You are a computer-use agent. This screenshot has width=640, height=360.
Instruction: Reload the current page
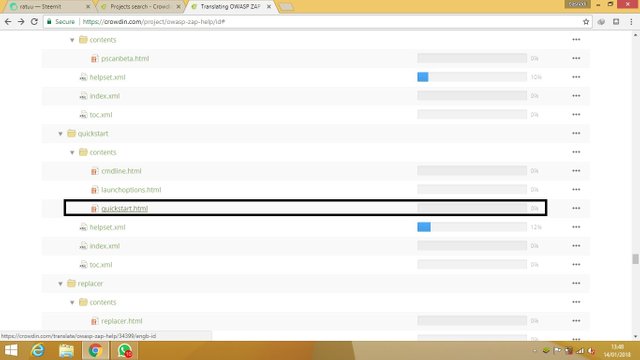(x=34, y=22)
